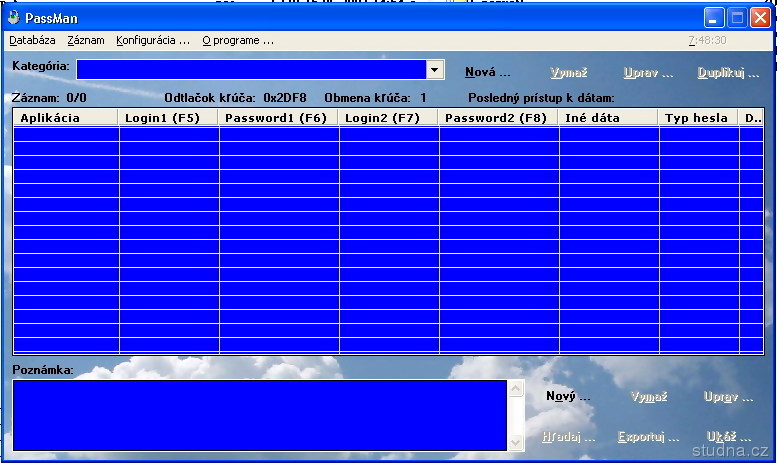
Task: Open the Konfigurácia menu
Action: (153, 41)
